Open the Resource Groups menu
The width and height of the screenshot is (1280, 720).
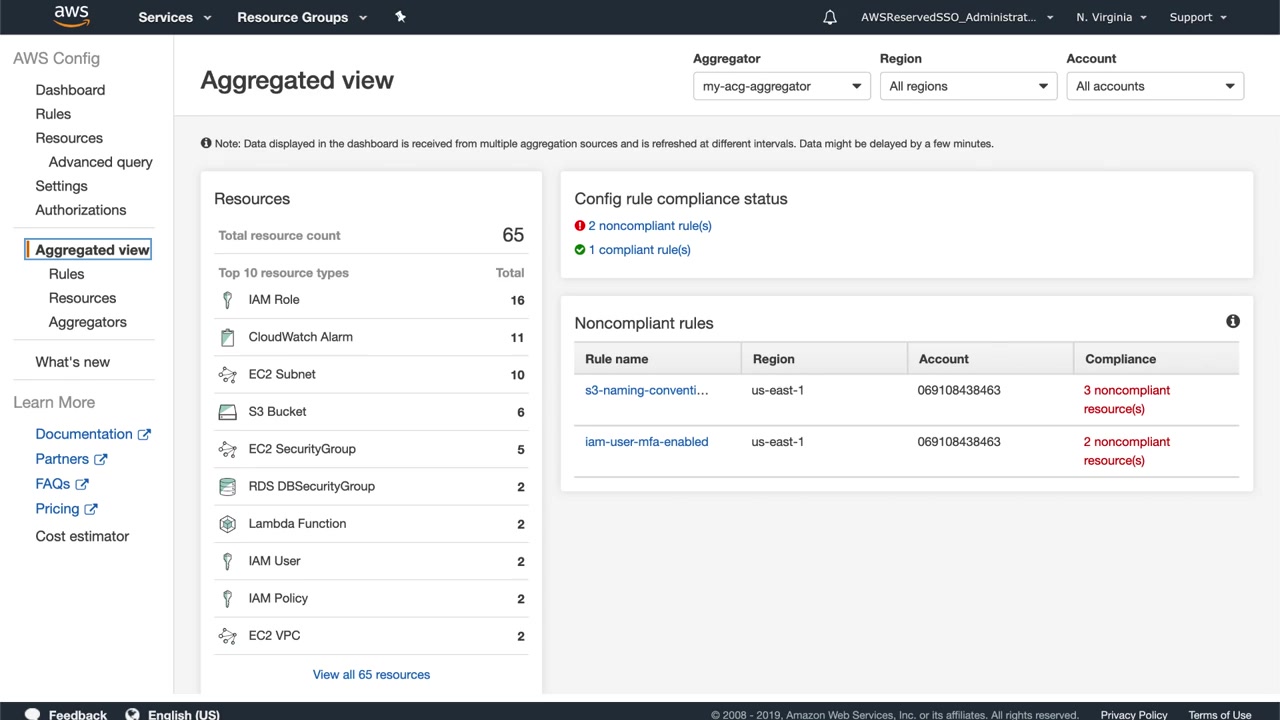pyautogui.click(x=302, y=17)
